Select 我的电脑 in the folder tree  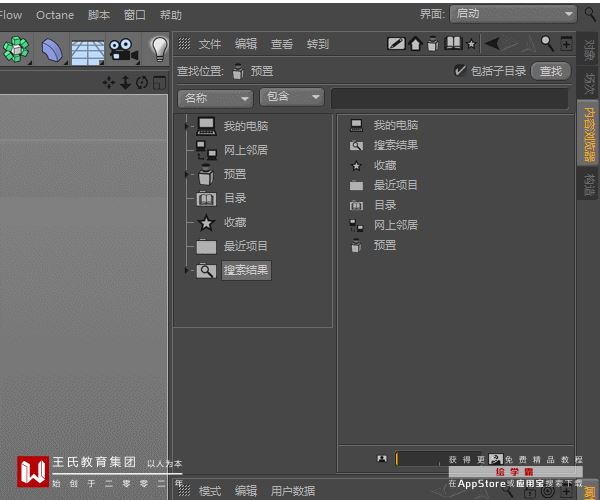click(x=246, y=126)
